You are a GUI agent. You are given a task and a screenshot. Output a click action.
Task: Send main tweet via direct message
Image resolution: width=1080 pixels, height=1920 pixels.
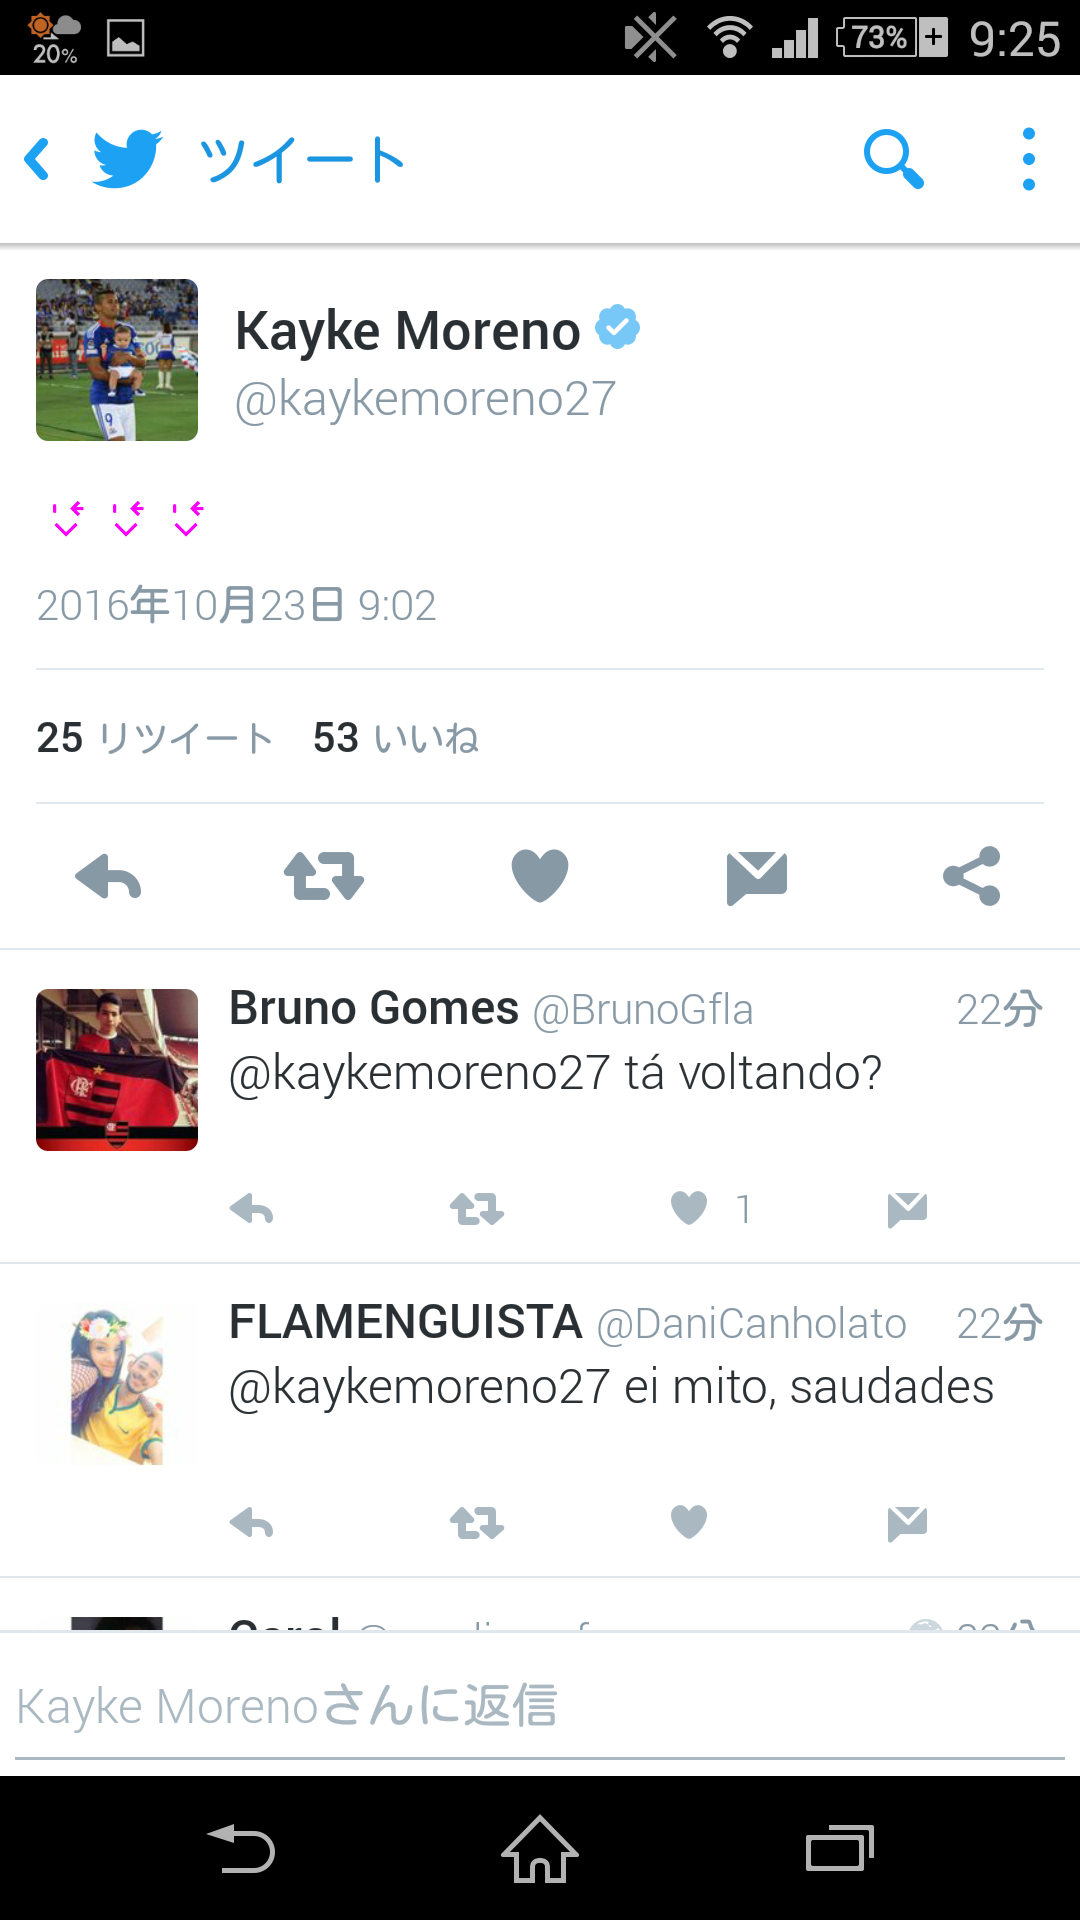[757, 878]
